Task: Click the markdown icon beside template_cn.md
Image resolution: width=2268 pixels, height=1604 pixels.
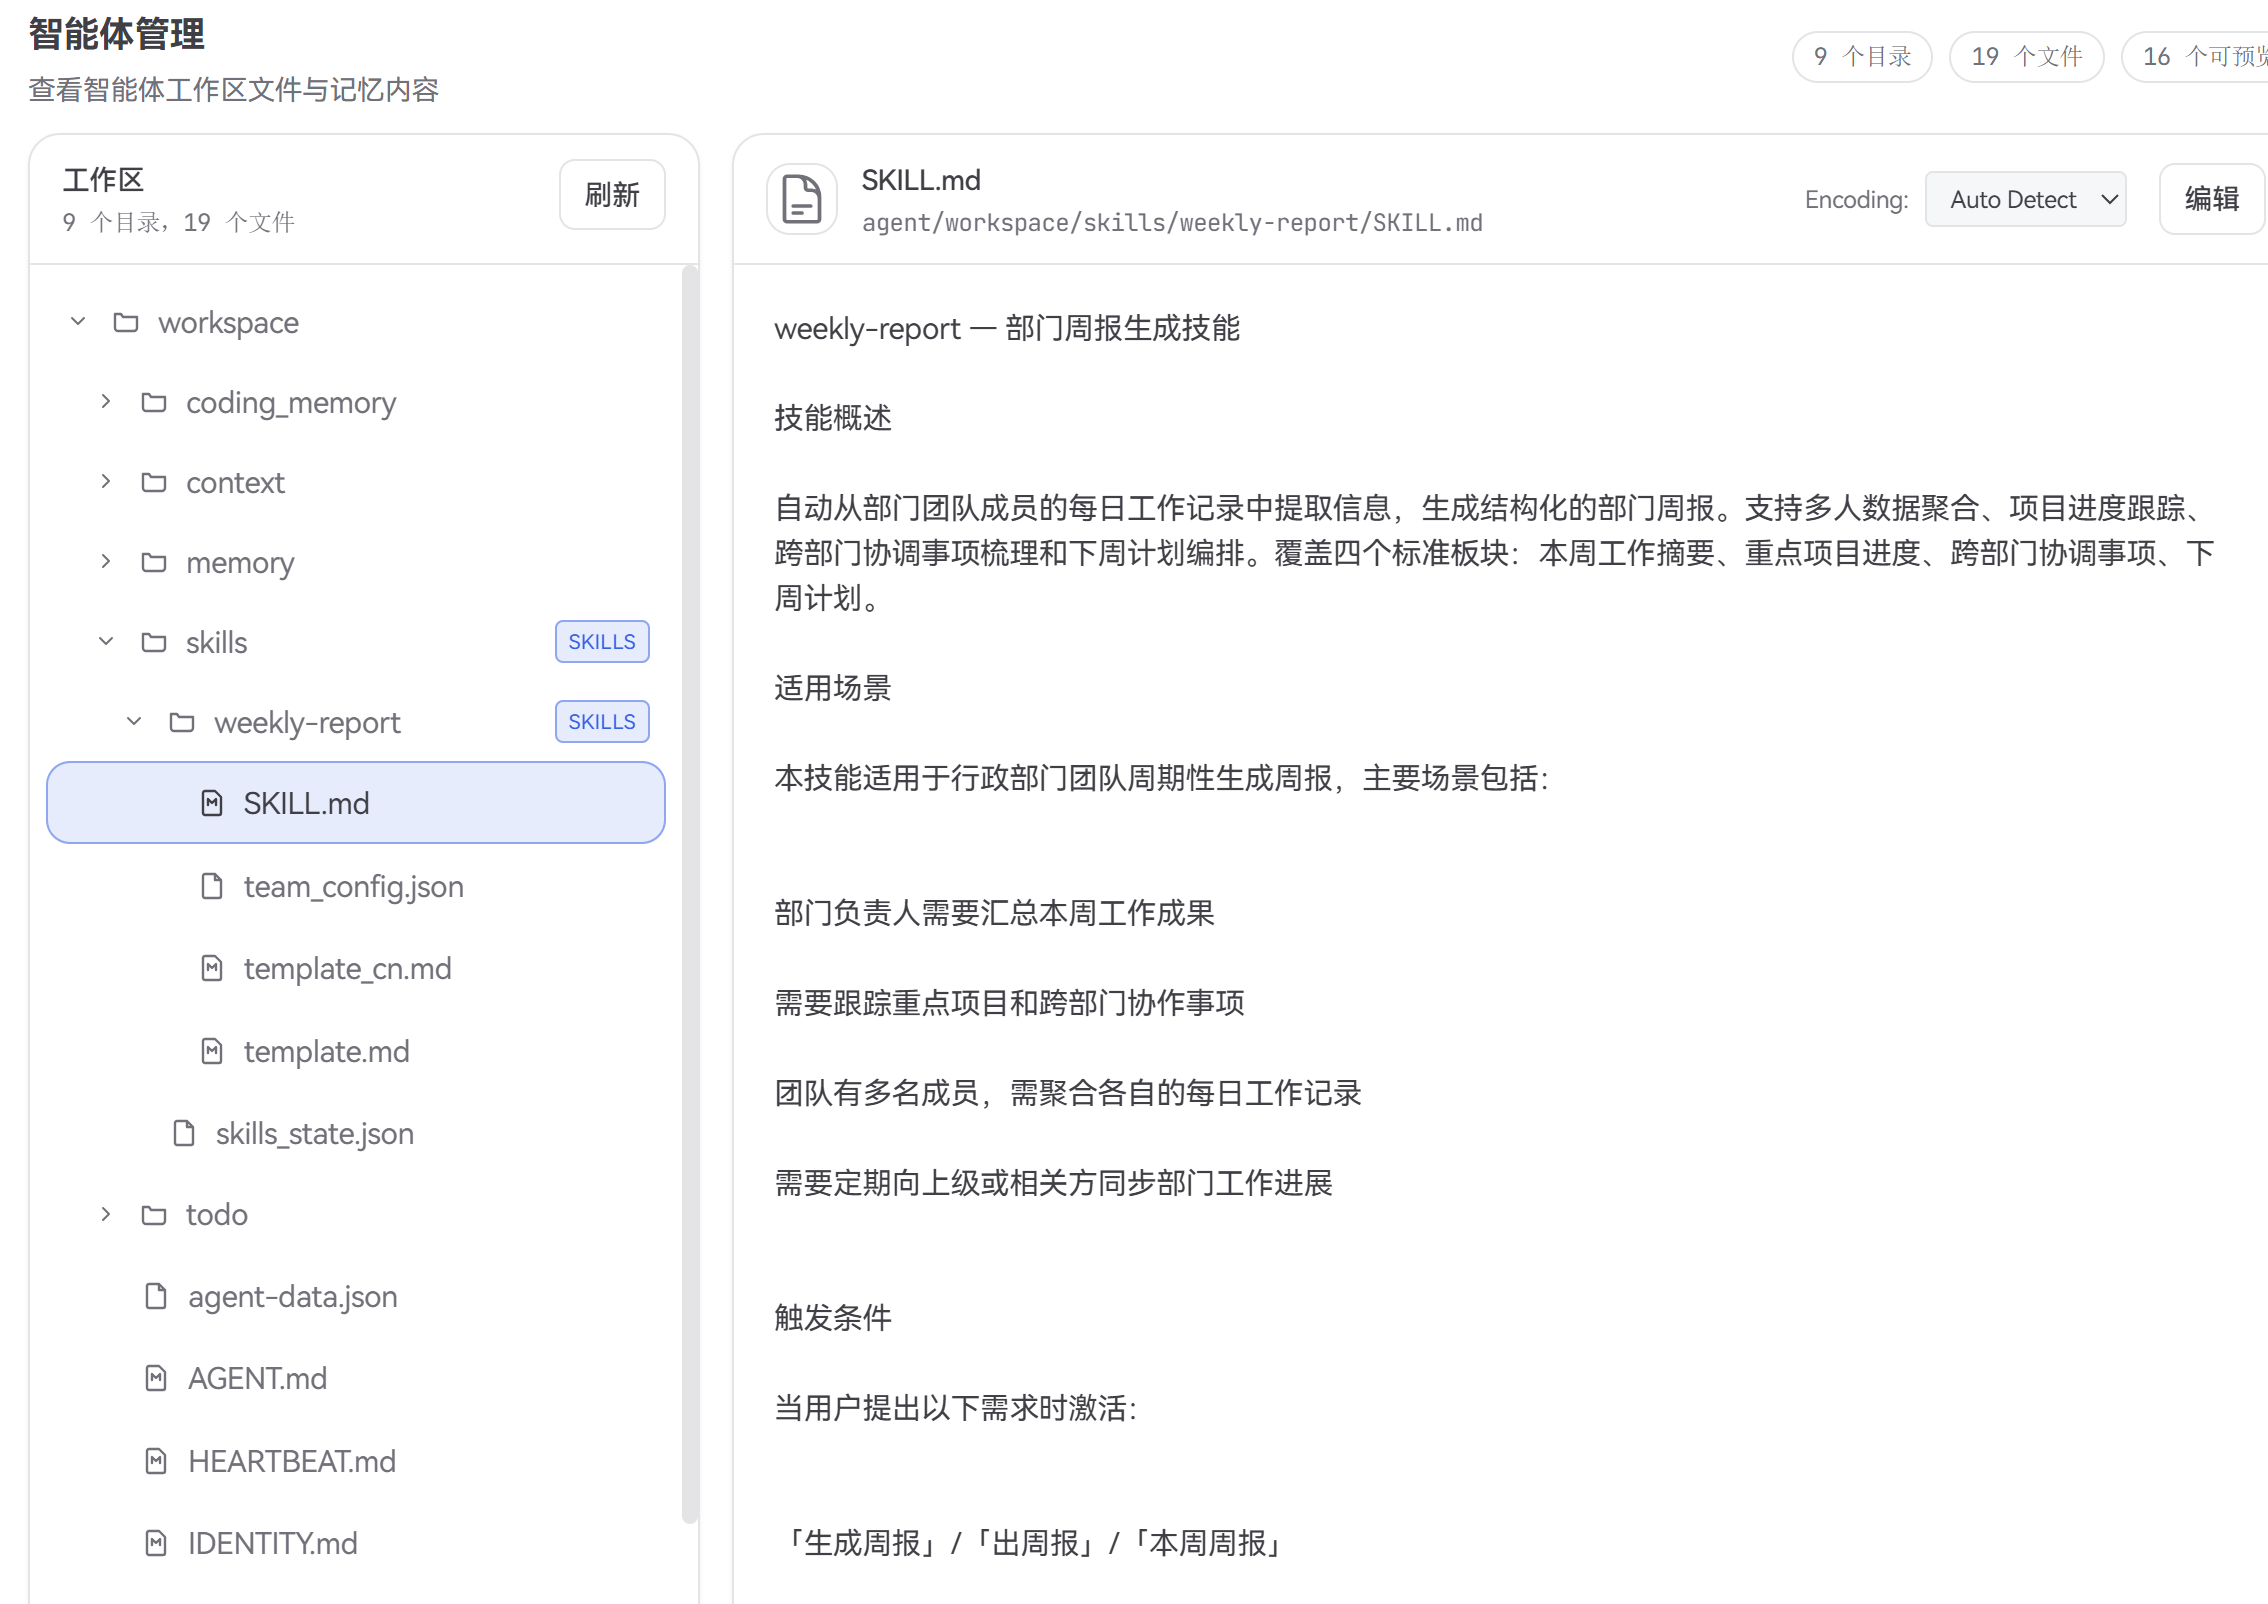Action: point(212,968)
